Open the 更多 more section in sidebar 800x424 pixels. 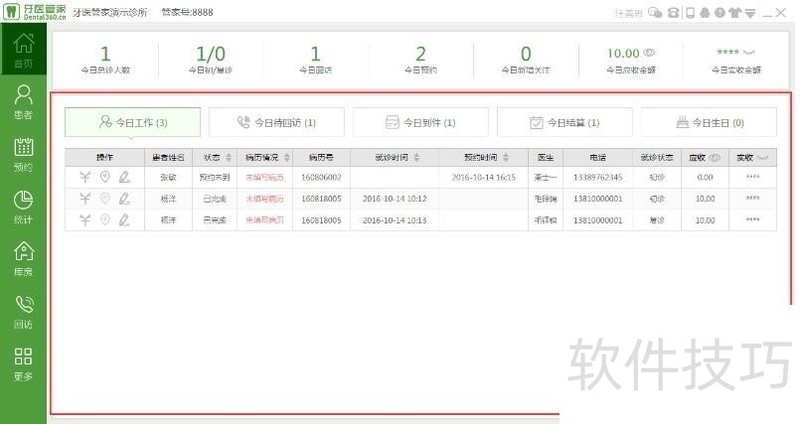pyautogui.click(x=23, y=364)
